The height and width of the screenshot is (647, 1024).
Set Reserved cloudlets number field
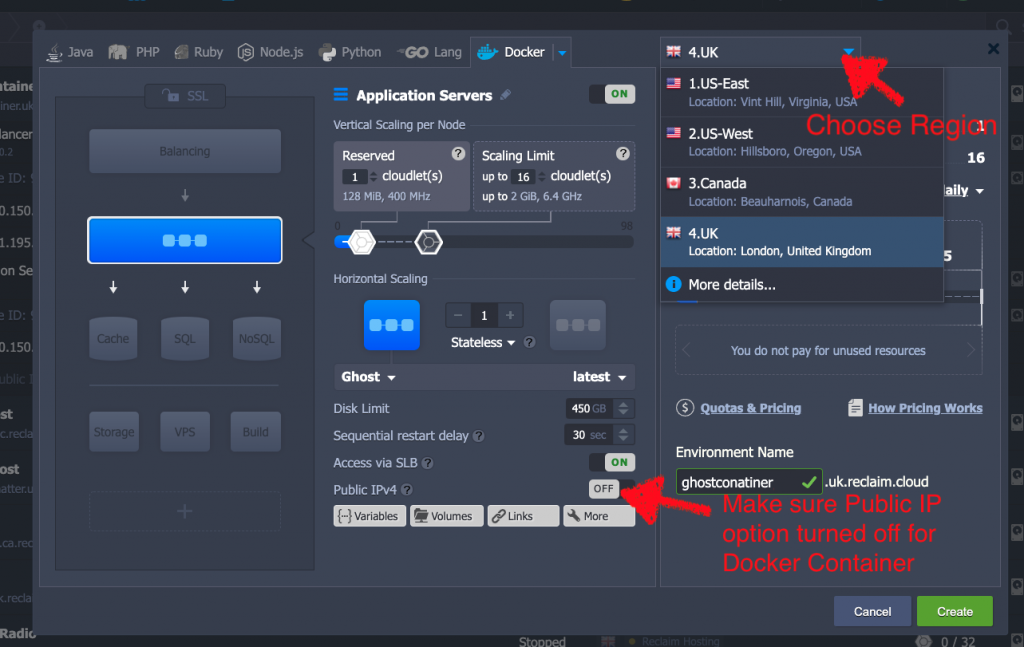pyautogui.click(x=355, y=177)
